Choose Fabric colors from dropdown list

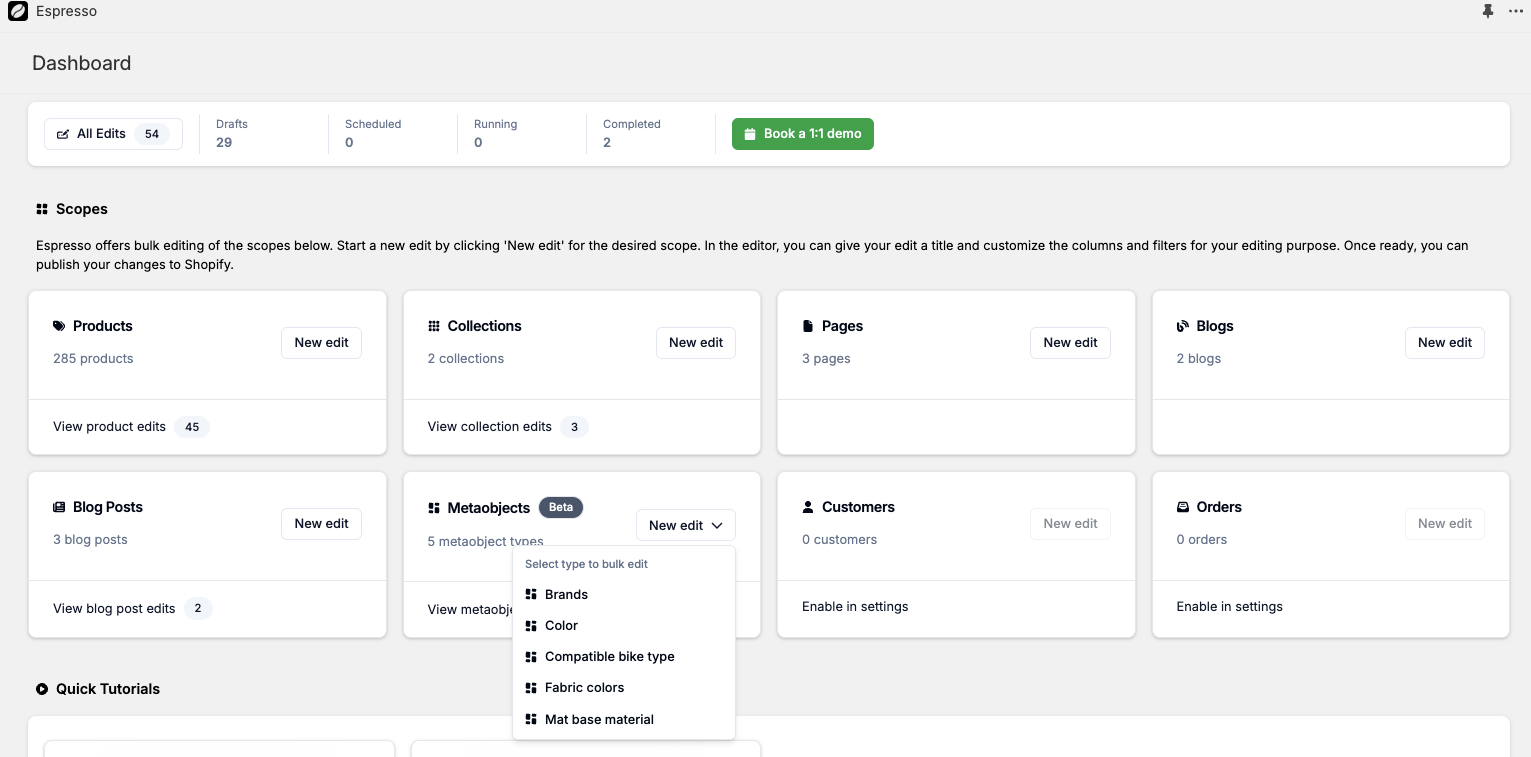tap(584, 687)
